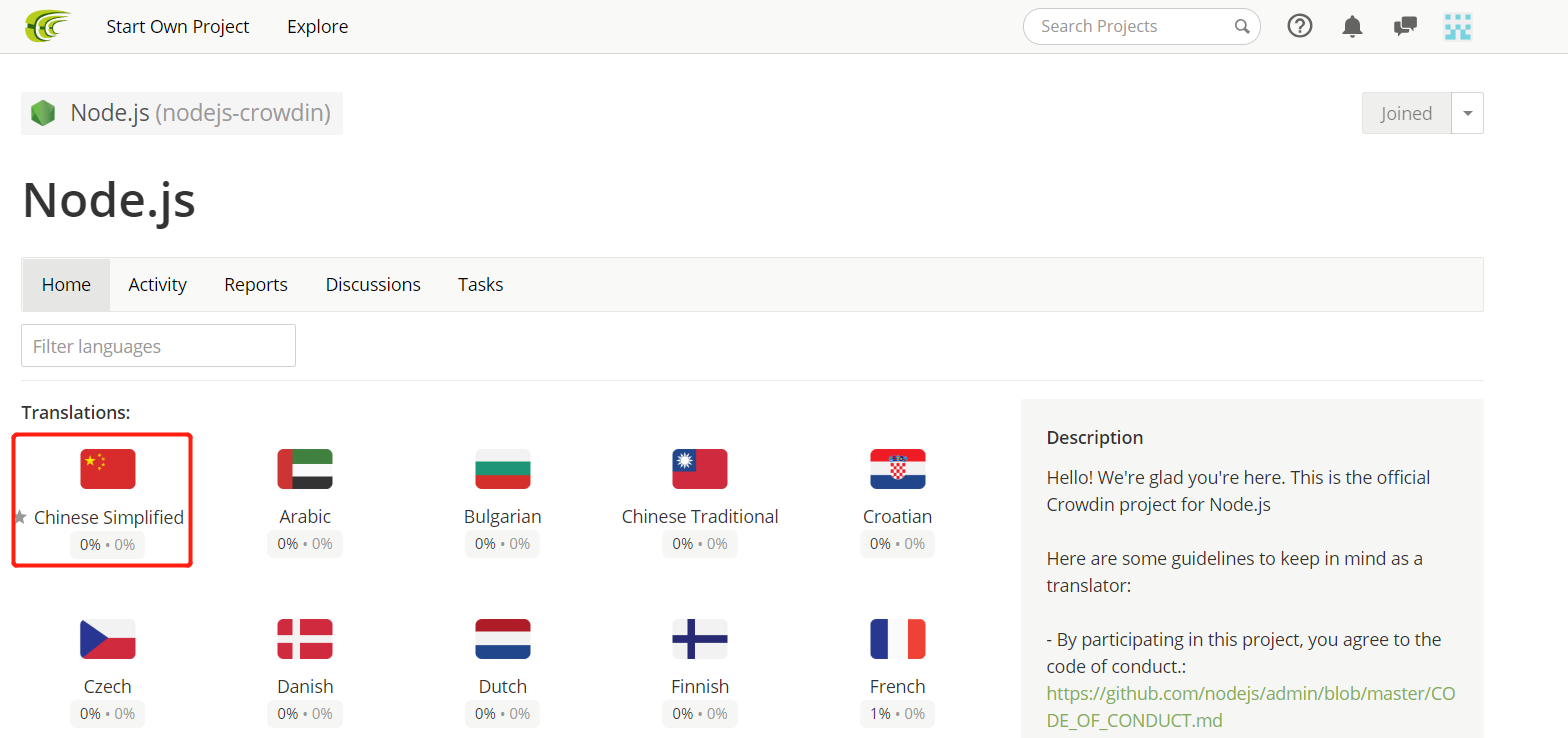Expand the dropdown arrow next to Joined
The image size is (1568, 738).
coord(1467,113)
